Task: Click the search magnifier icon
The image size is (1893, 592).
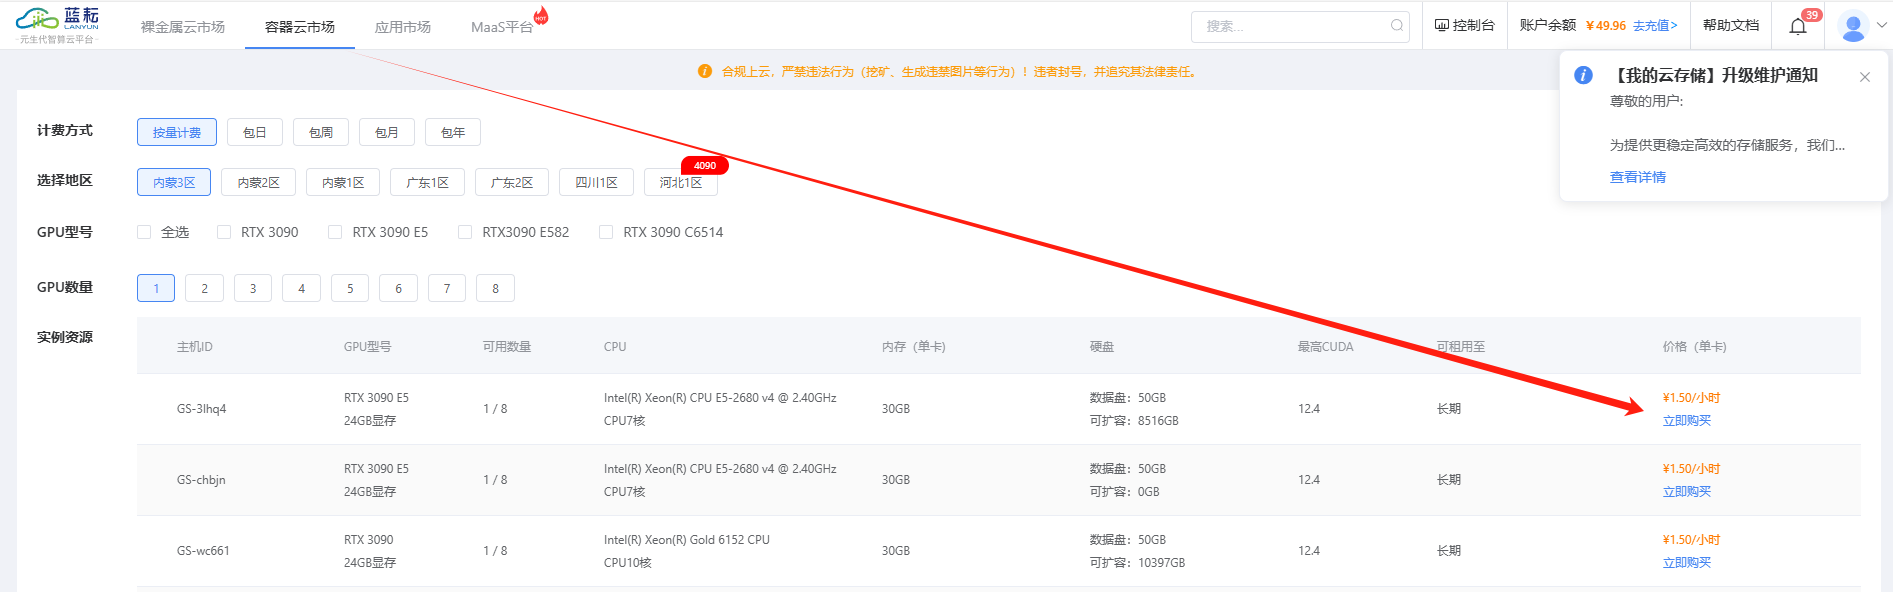Action: tap(1397, 26)
